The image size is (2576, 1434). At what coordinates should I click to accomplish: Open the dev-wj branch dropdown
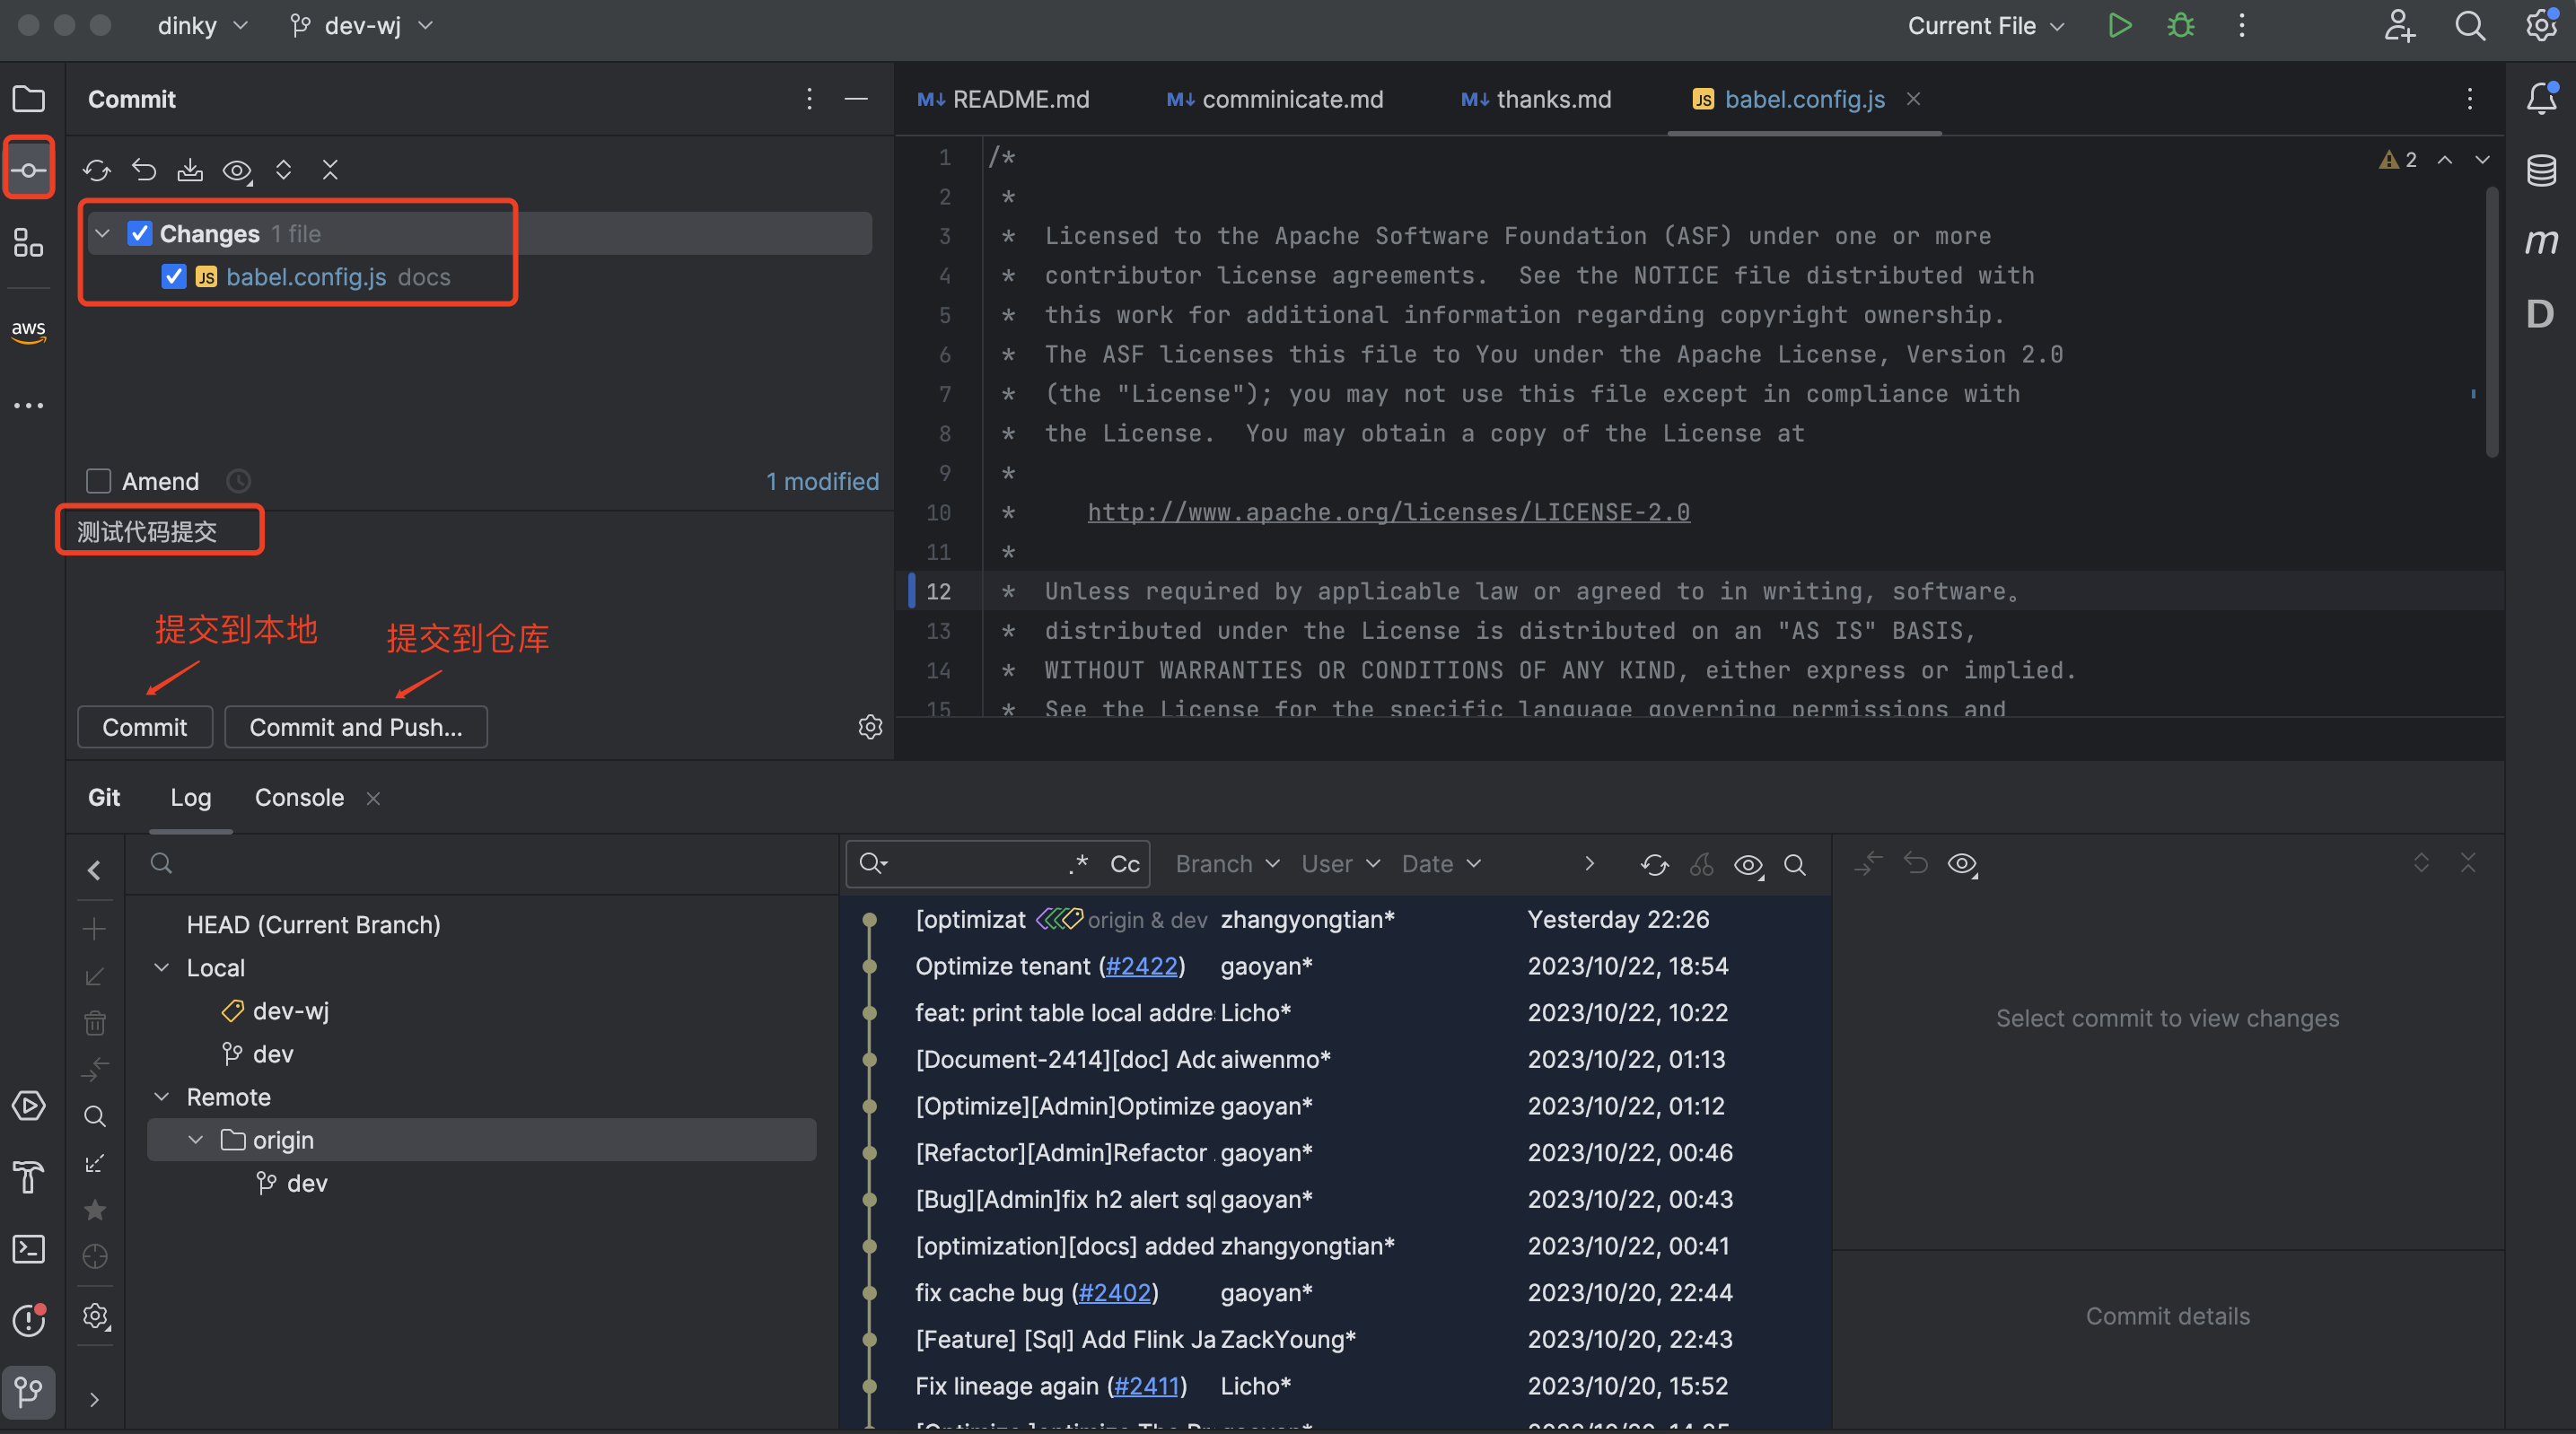pos(361,26)
